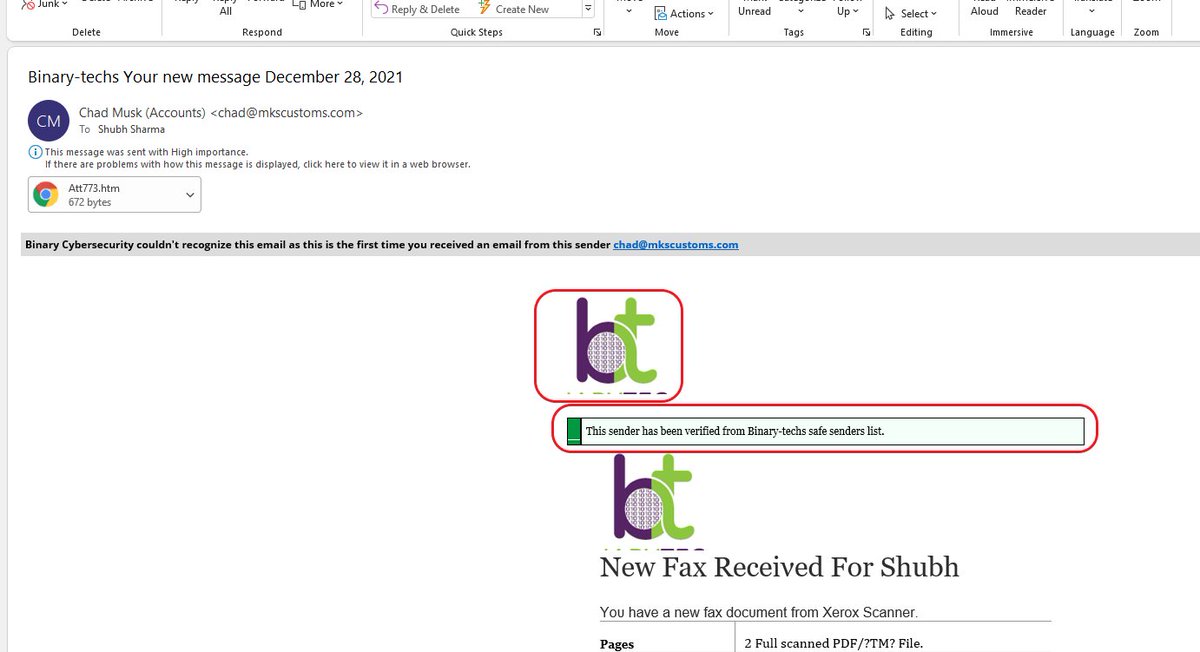Click the High importance info icon
Image resolution: width=1200 pixels, height=652 pixels.
36,152
